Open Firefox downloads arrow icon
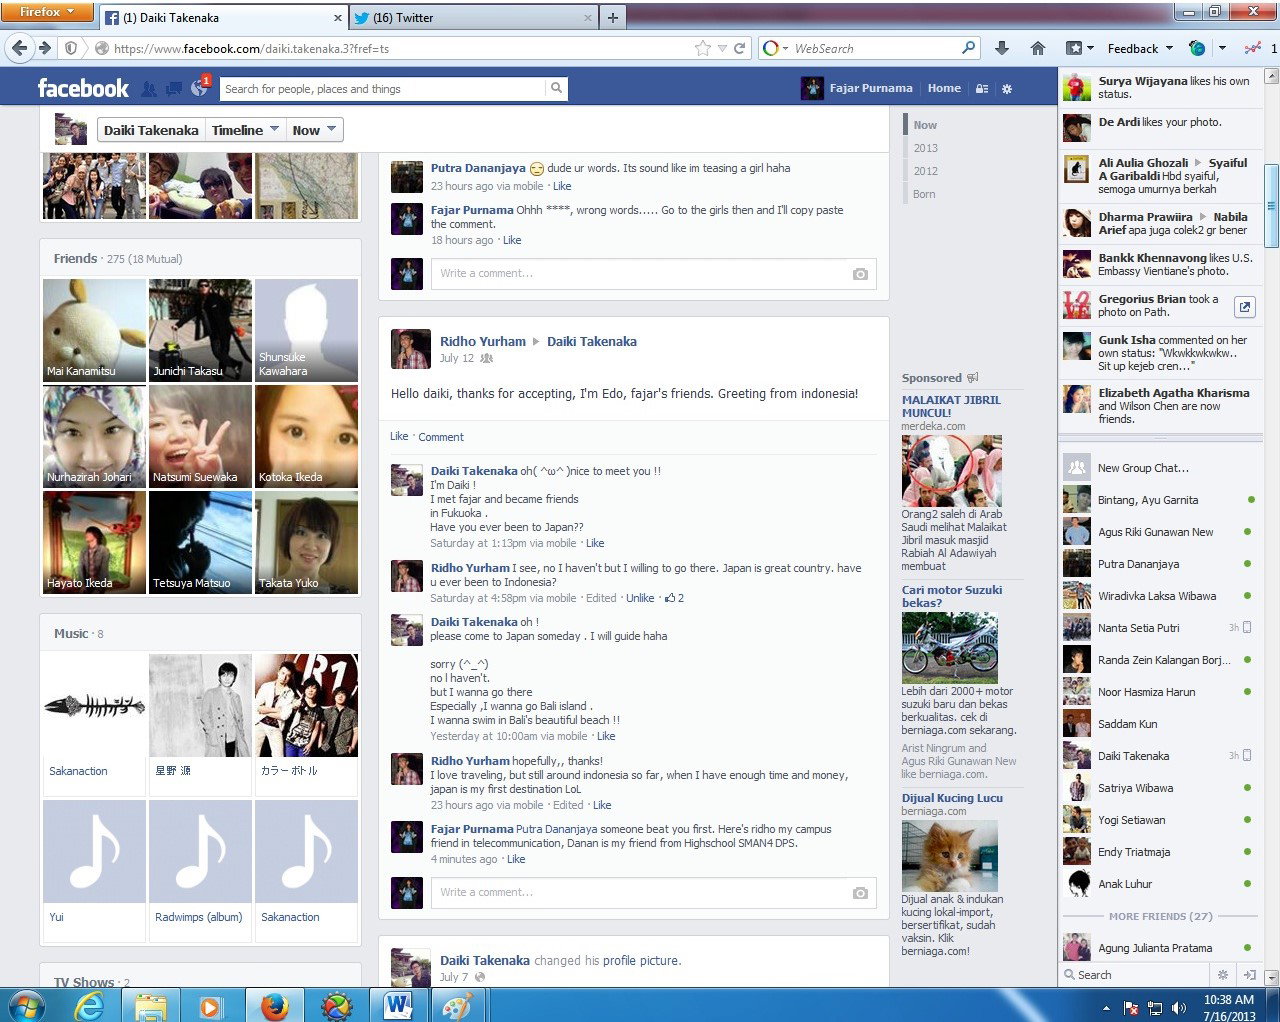 tap(1002, 48)
